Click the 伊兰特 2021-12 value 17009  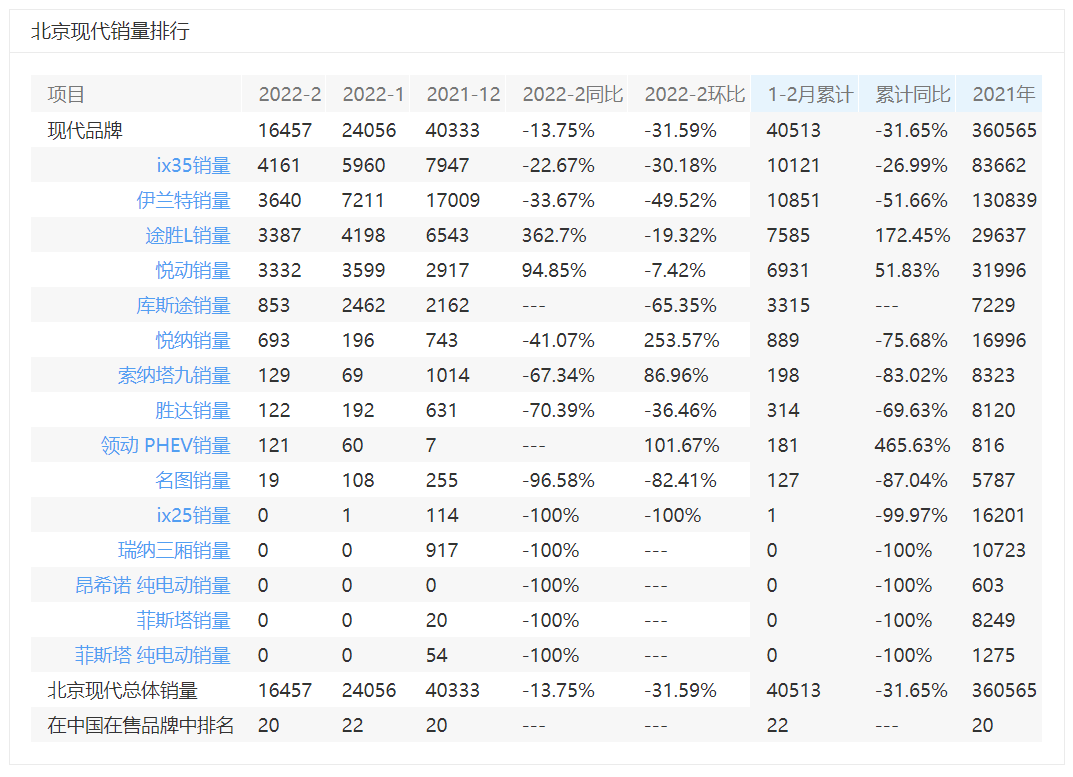coord(452,201)
